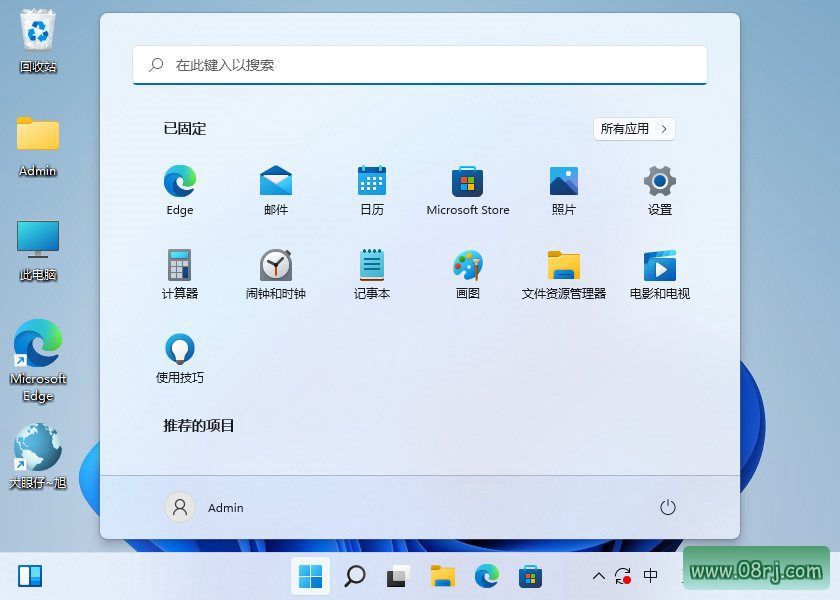Click the 推荐的项目 recommended heading
The height and width of the screenshot is (600, 840).
[199, 425]
